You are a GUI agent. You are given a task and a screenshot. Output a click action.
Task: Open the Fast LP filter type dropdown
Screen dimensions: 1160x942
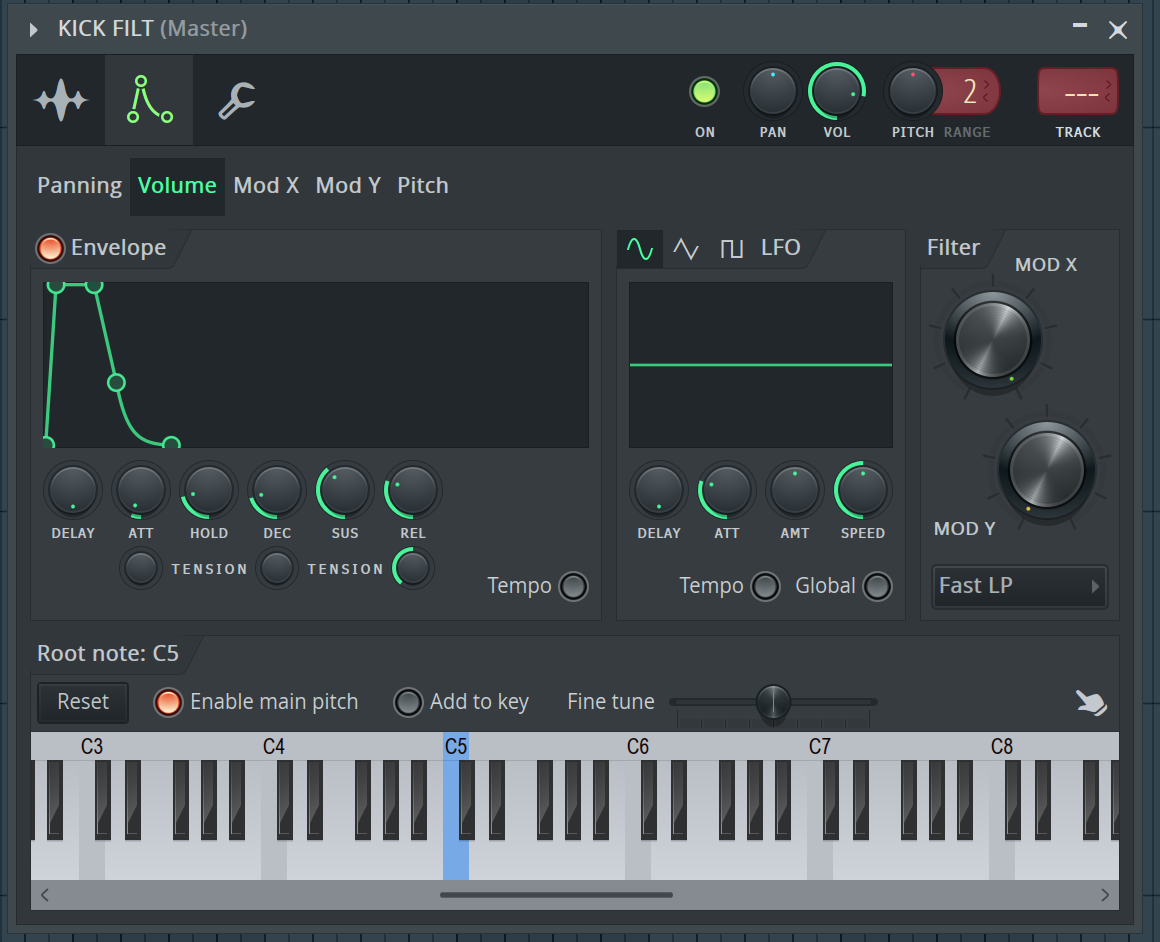click(1019, 586)
